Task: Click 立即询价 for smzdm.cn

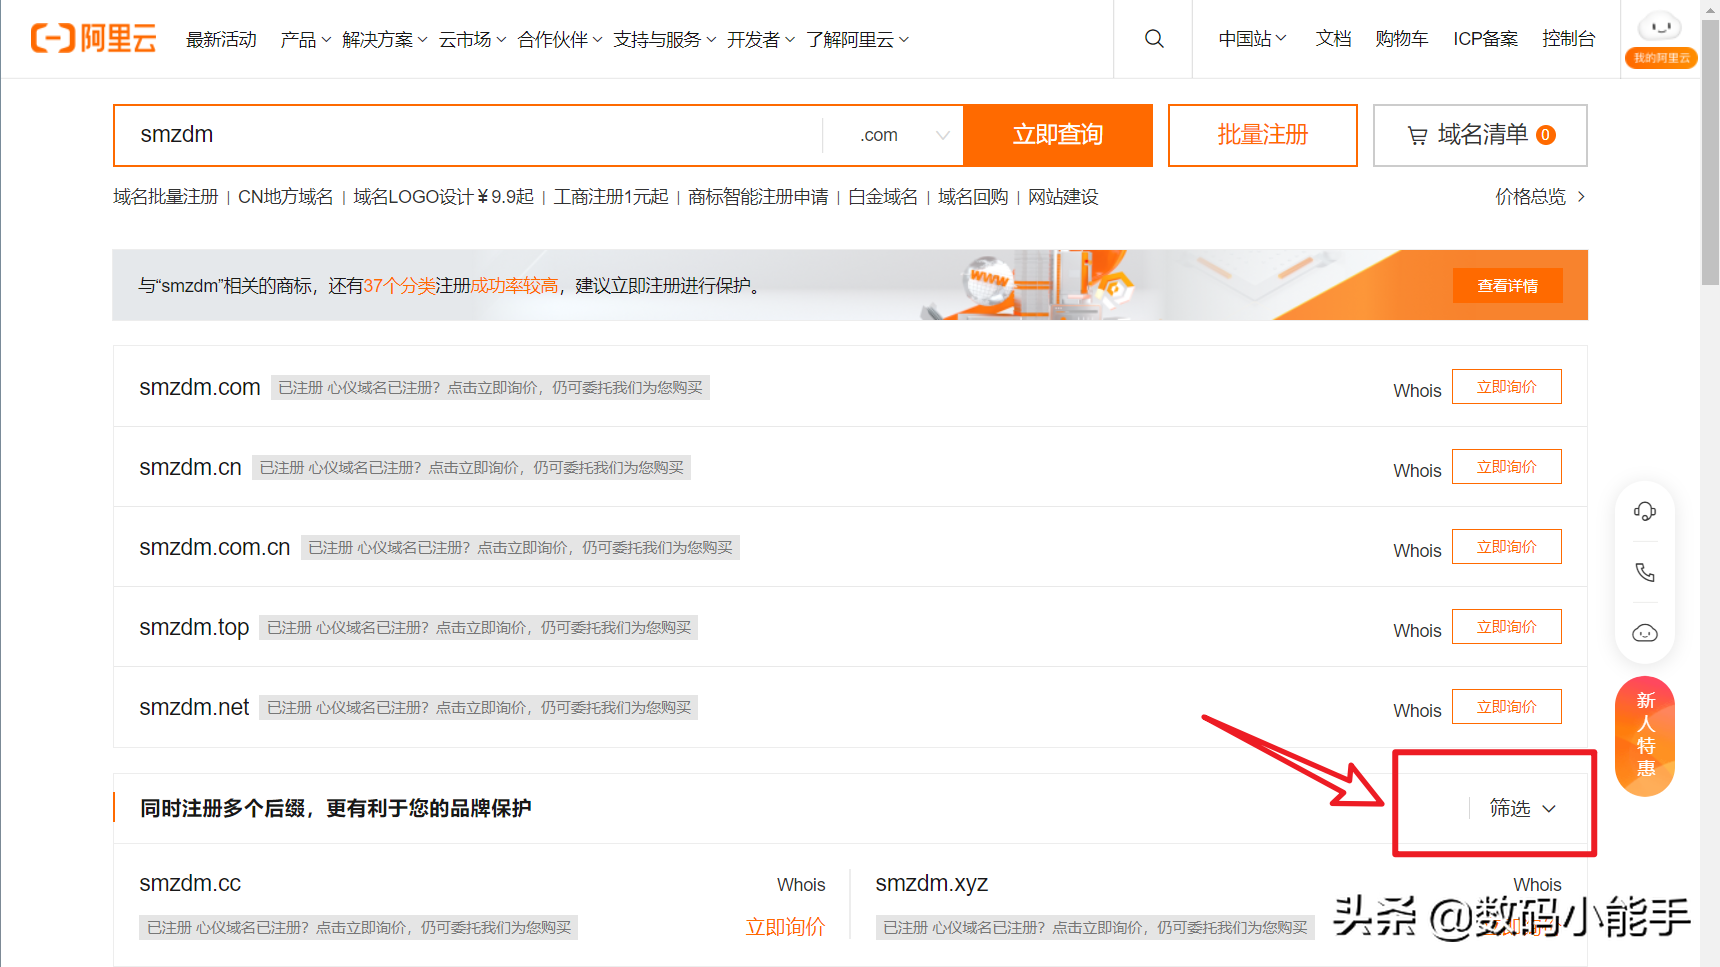Action: [x=1507, y=467]
